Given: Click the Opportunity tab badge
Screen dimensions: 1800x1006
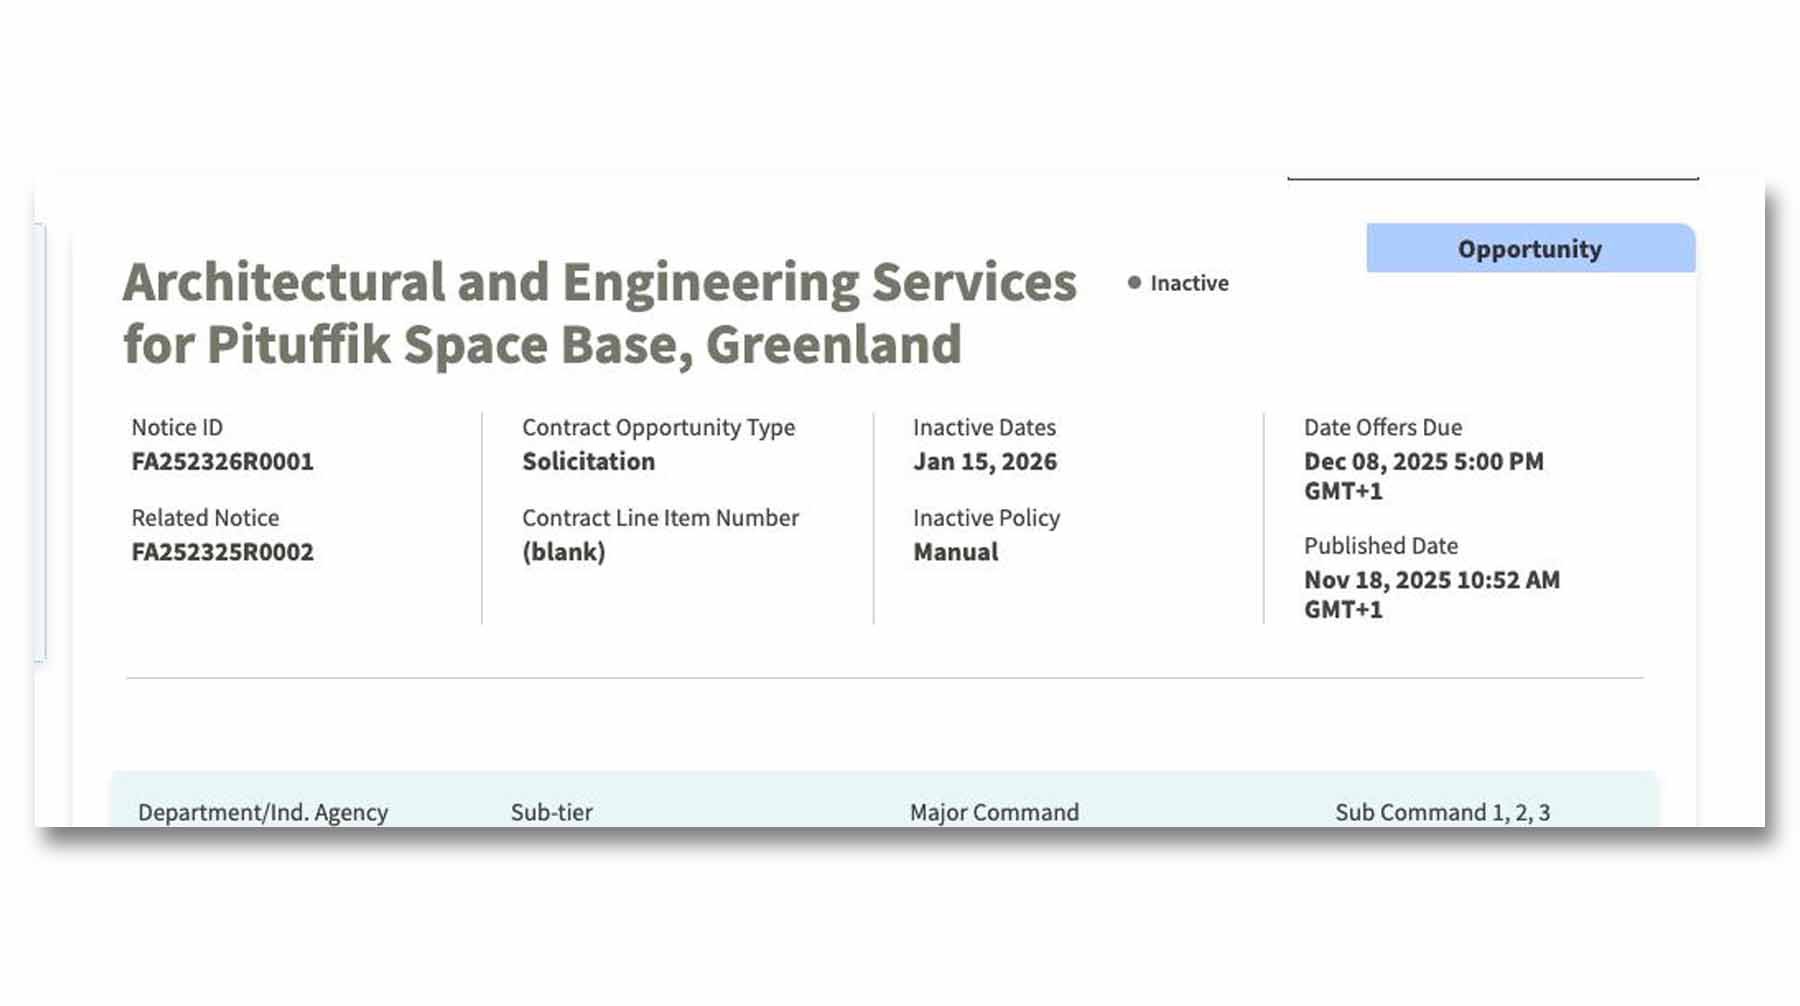Looking at the screenshot, I should (x=1529, y=249).
